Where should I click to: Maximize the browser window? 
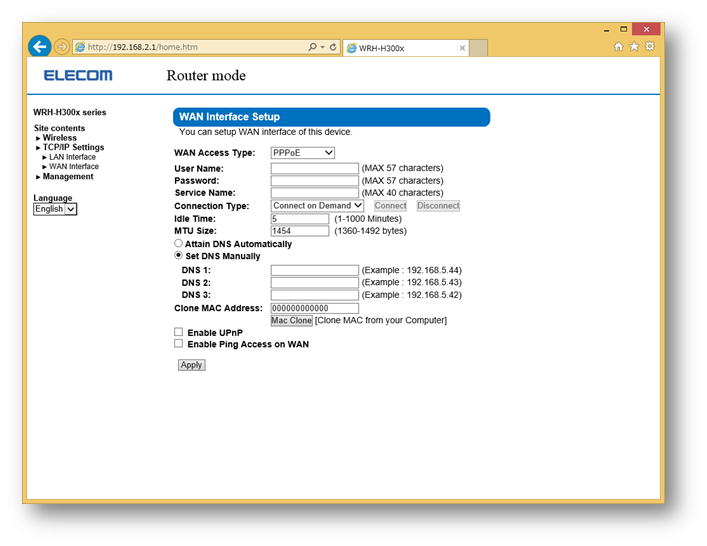click(624, 29)
